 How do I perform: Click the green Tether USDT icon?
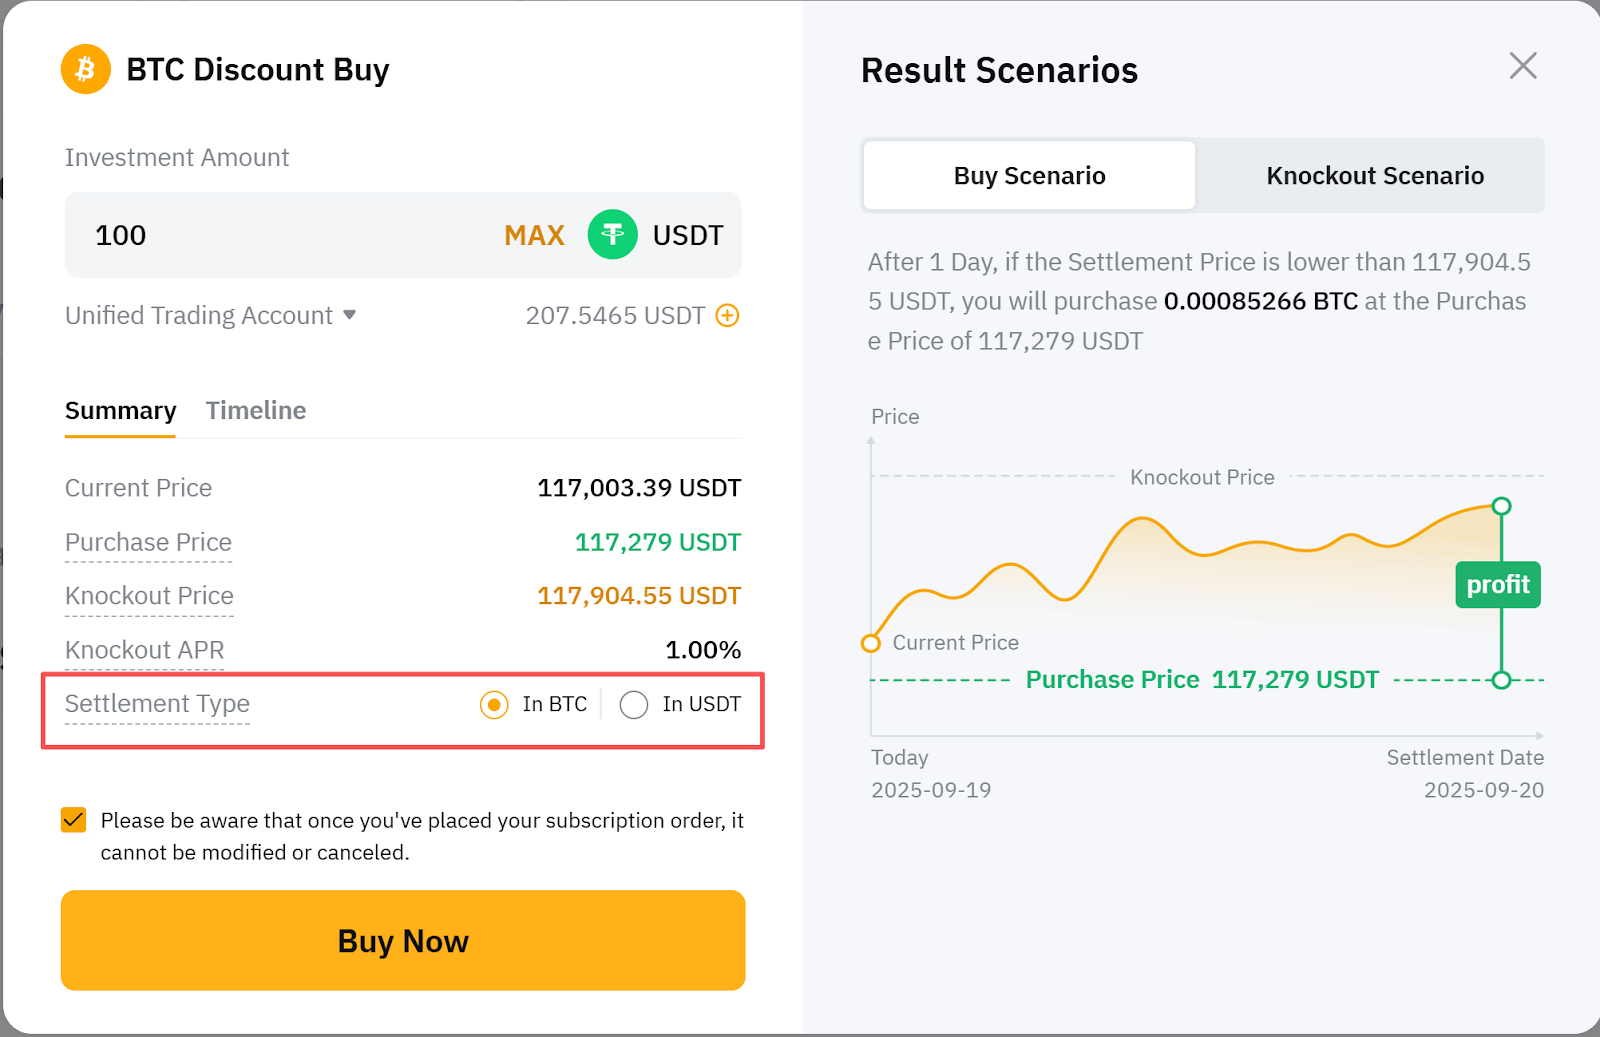coord(612,235)
